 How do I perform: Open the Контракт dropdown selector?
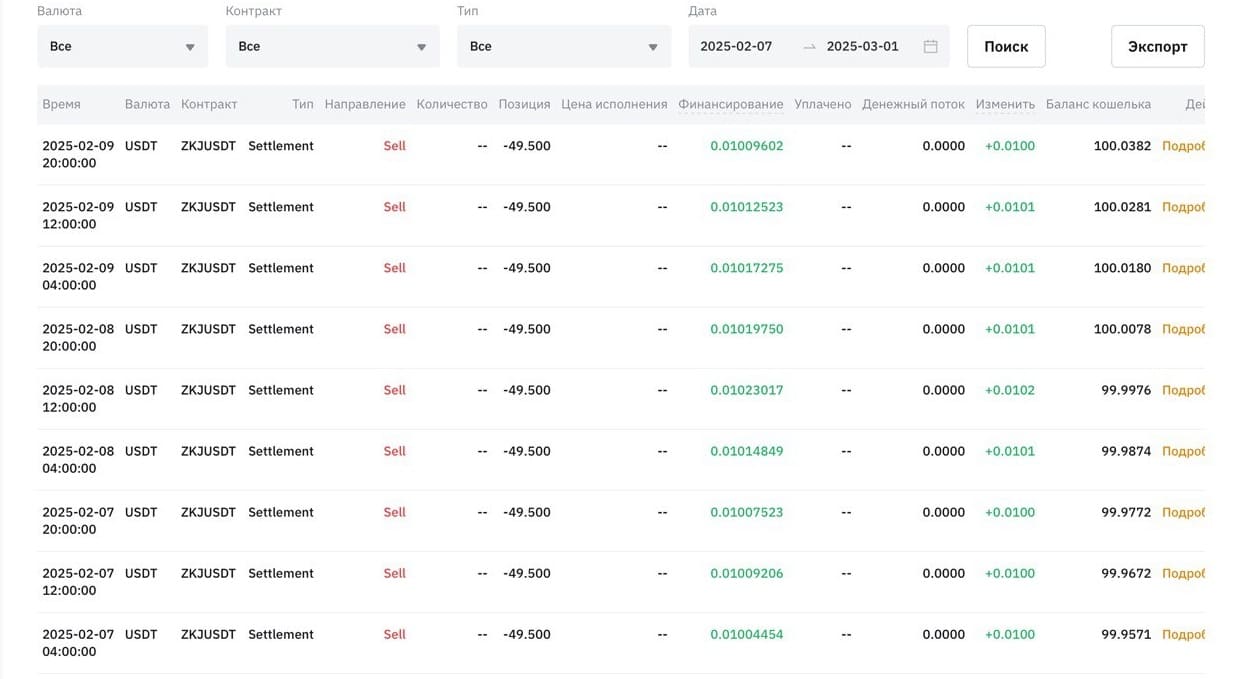point(332,46)
